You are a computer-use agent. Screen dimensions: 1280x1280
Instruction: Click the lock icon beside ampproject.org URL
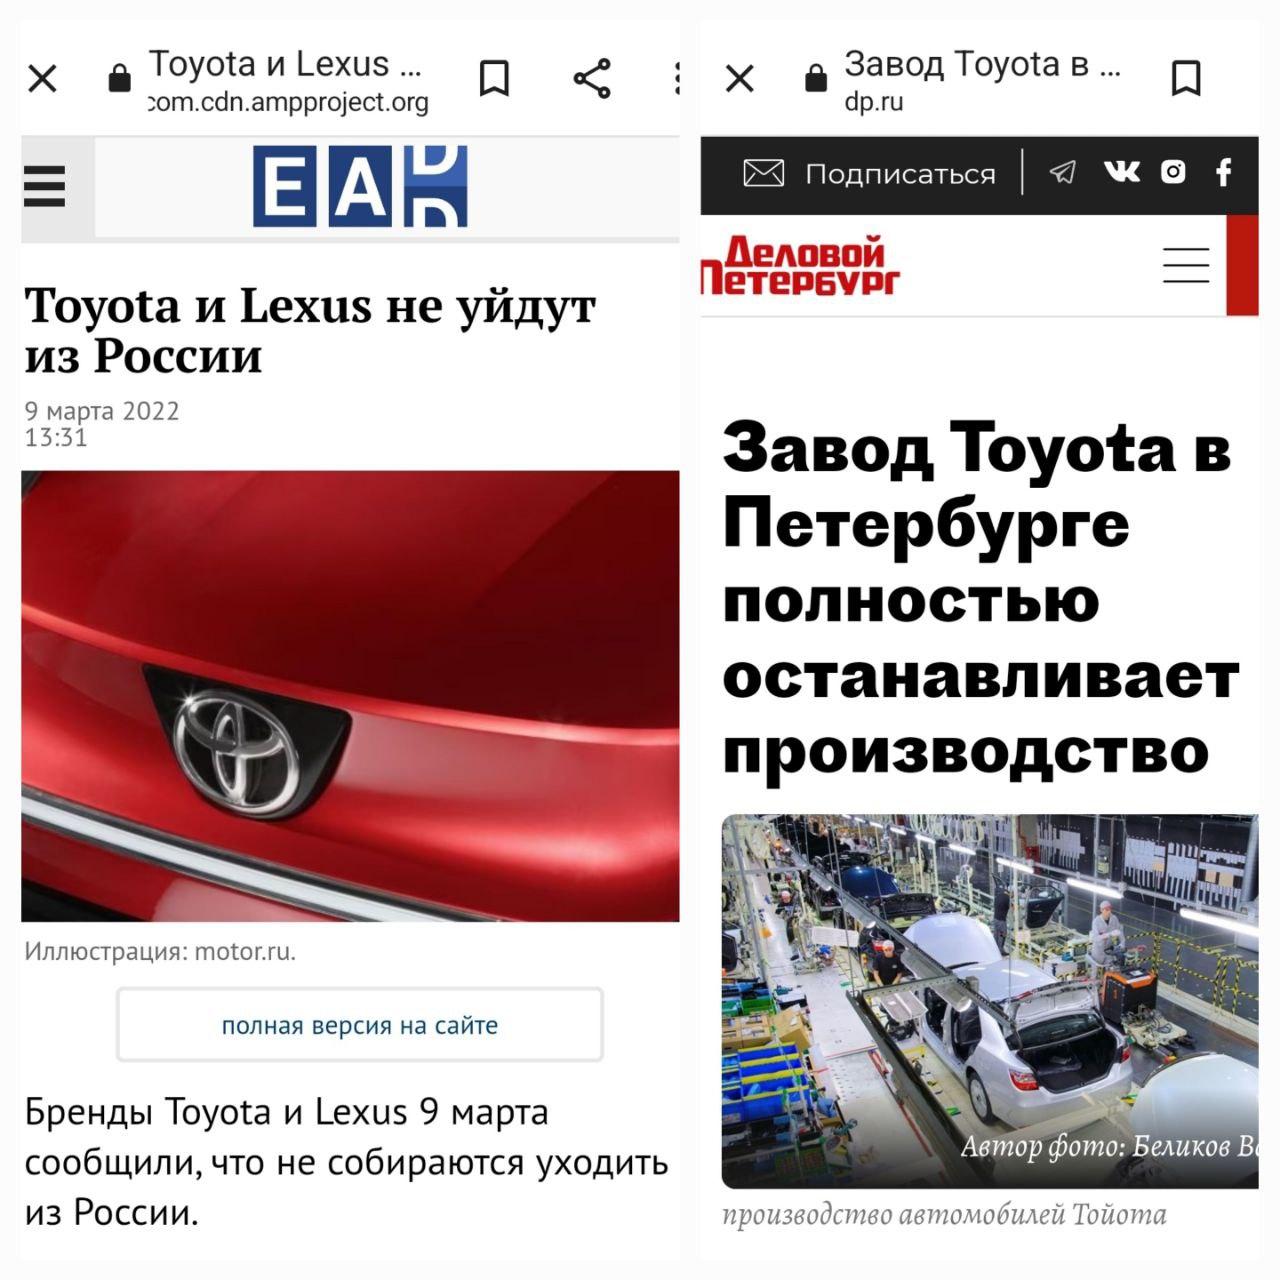[119, 78]
